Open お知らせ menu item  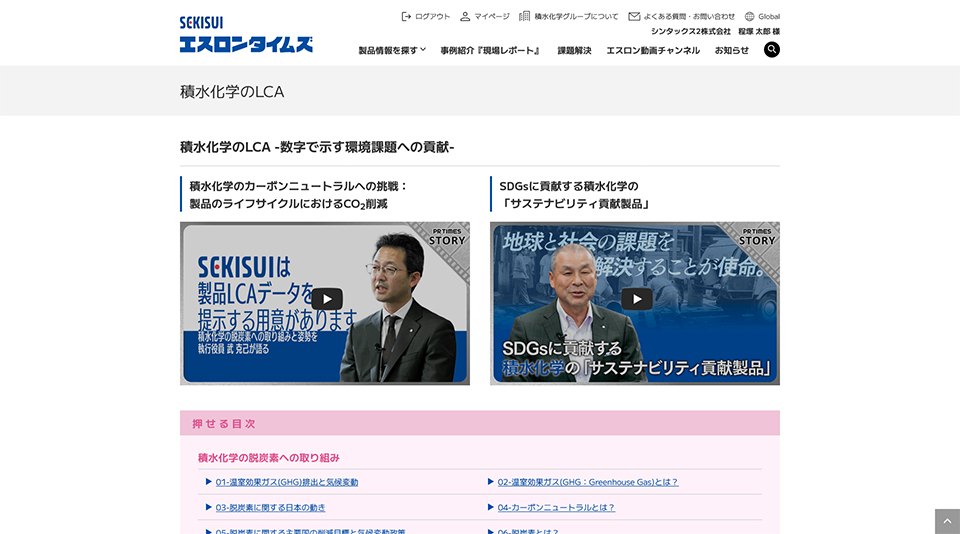click(x=732, y=50)
